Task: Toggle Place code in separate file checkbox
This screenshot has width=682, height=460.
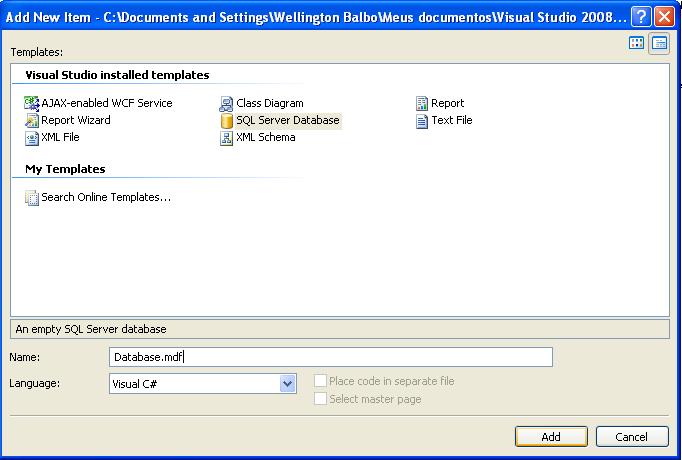Action: point(320,382)
